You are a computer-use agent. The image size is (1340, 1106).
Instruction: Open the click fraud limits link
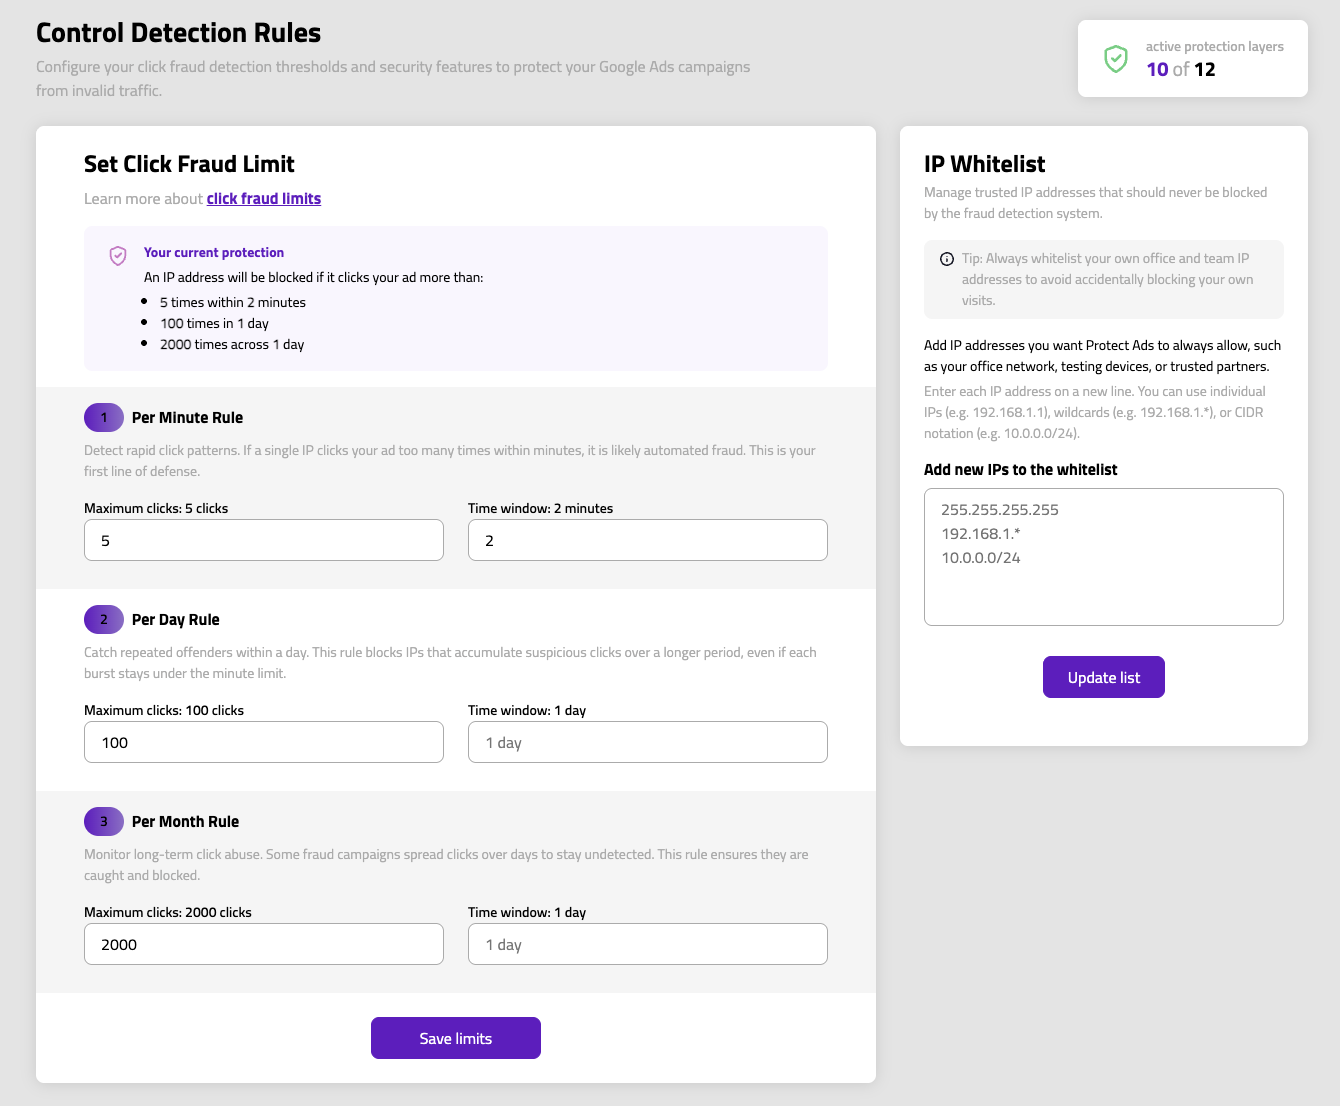[263, 198]
